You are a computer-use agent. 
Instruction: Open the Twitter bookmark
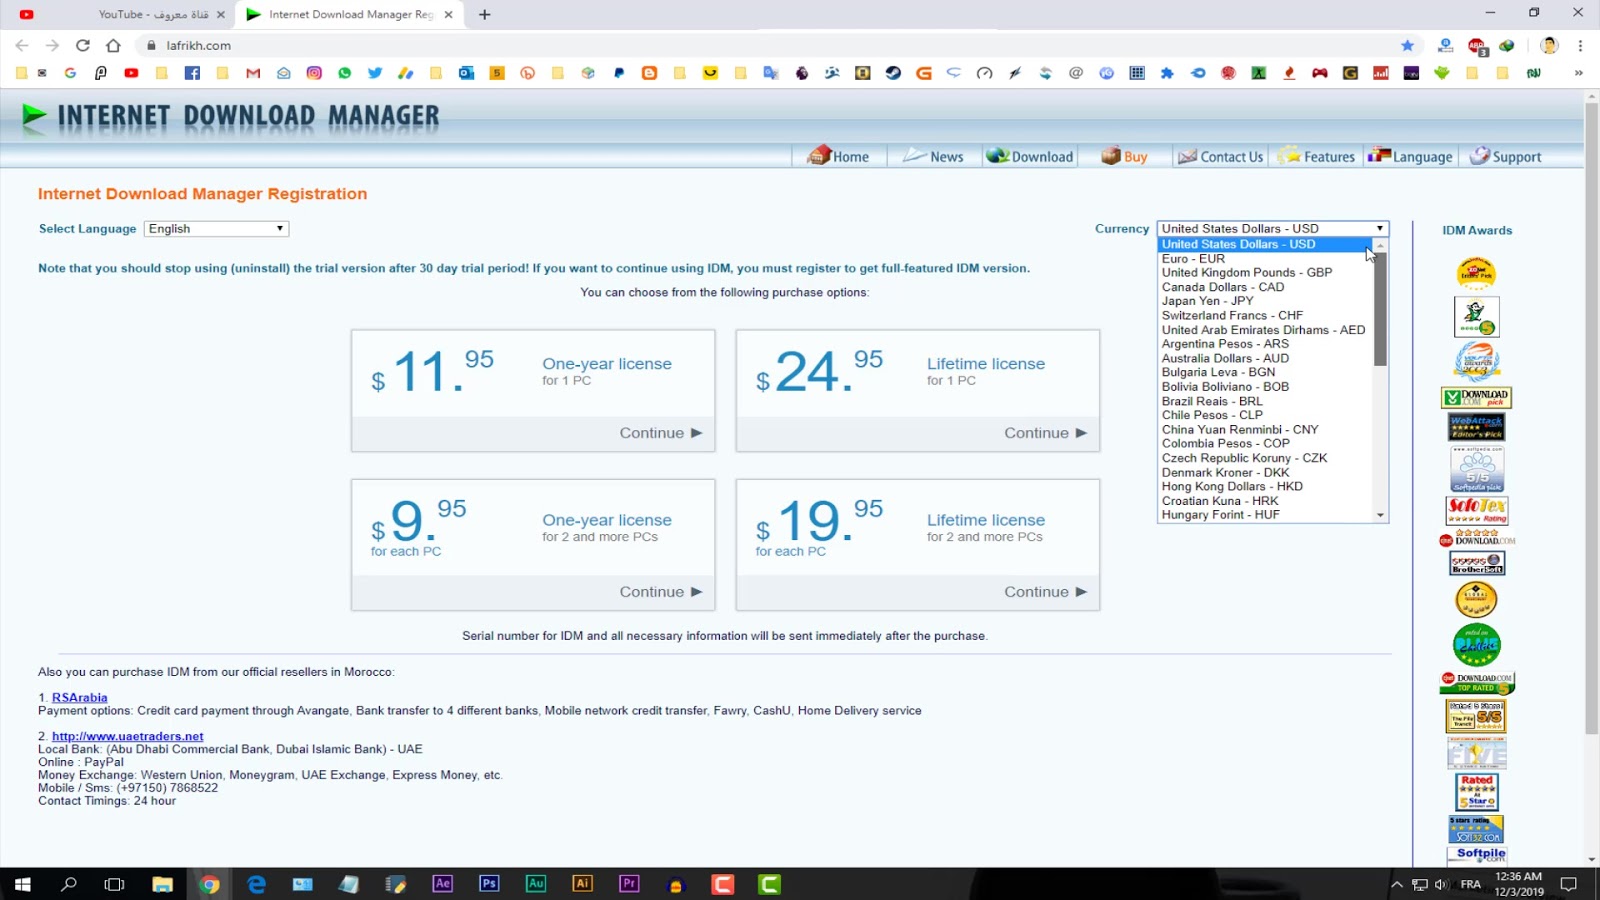[375, 73]
